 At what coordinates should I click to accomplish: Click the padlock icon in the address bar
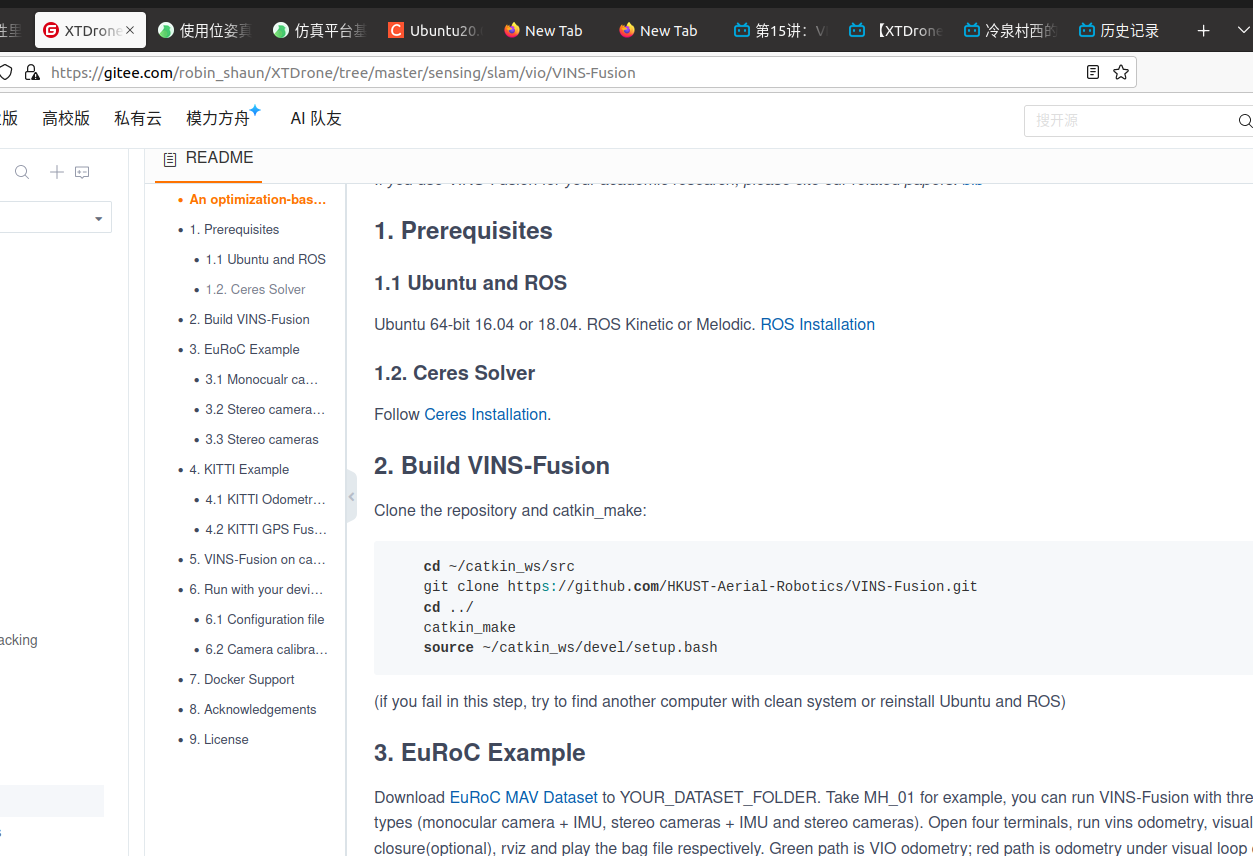[32, 72]
